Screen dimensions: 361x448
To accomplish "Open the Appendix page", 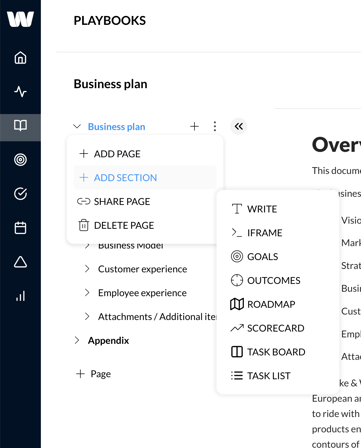I will tap(108, 340).
